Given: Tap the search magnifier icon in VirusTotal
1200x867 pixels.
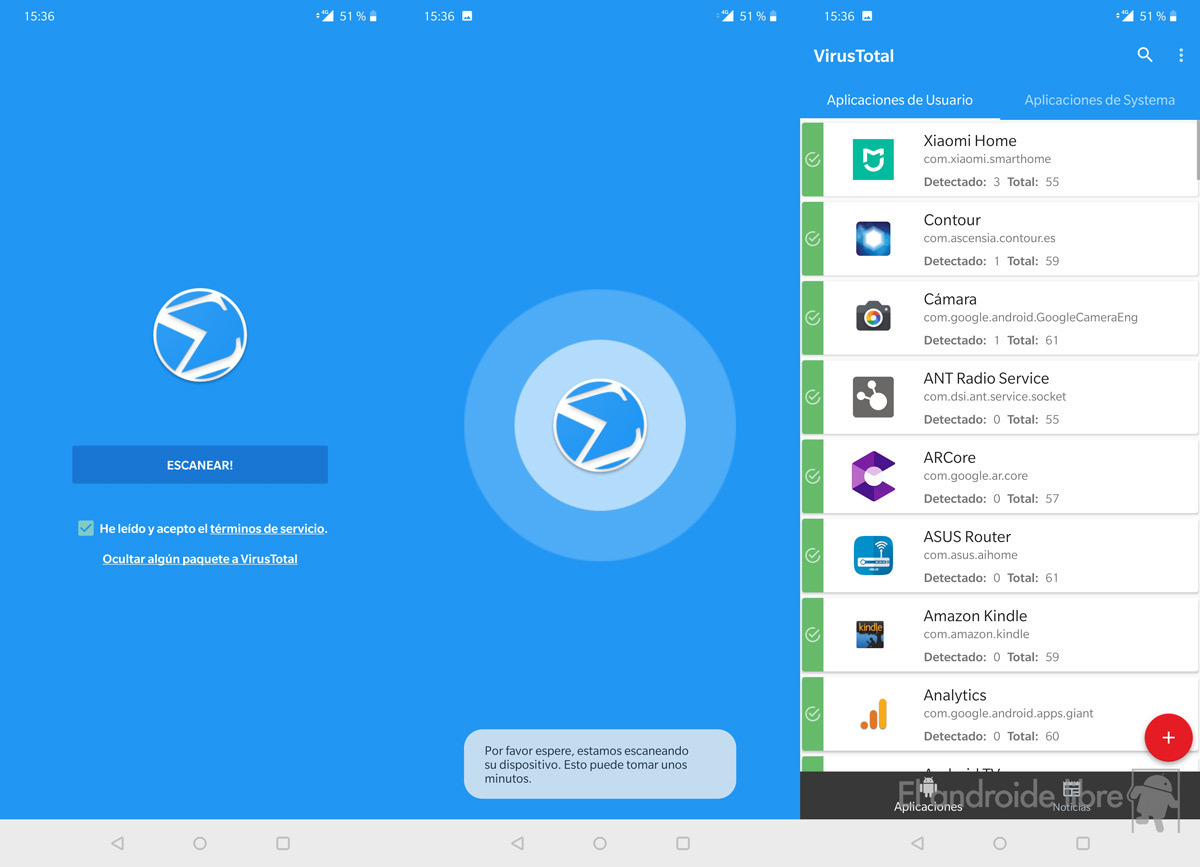Looking at the screenshot, I should (1145, 56).
